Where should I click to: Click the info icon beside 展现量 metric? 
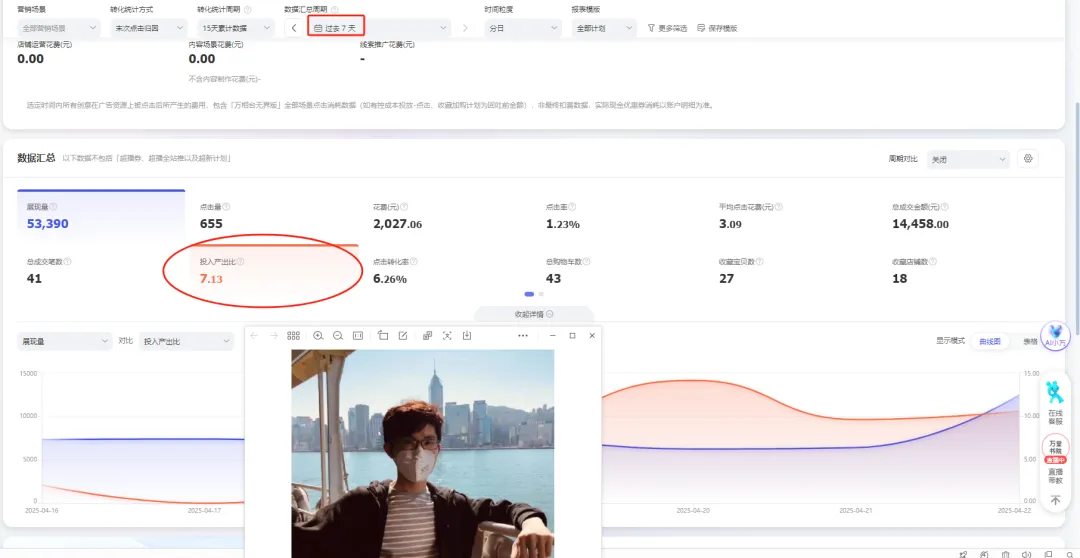pos(54,207)
